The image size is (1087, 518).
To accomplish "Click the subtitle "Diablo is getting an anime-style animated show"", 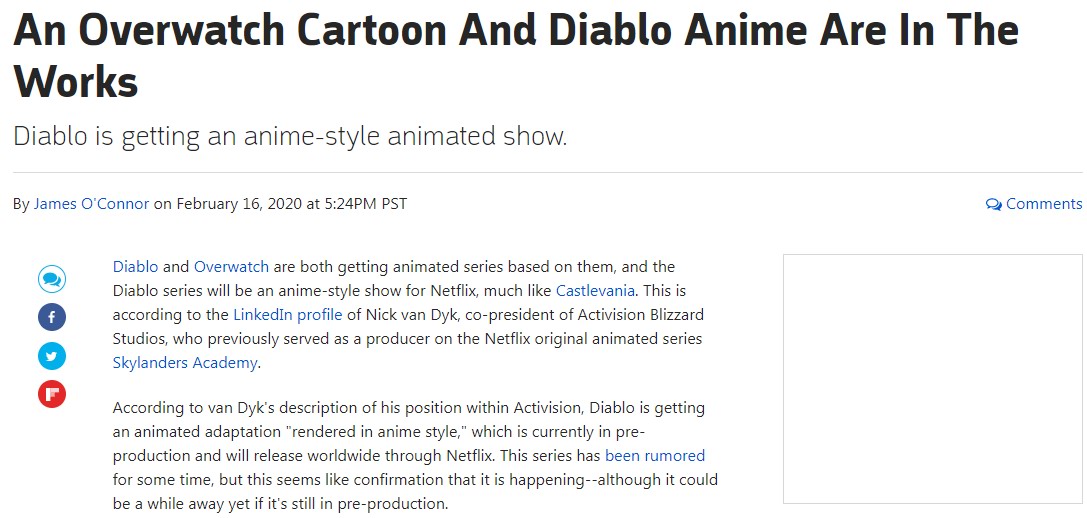I will (x=290, y=136).
